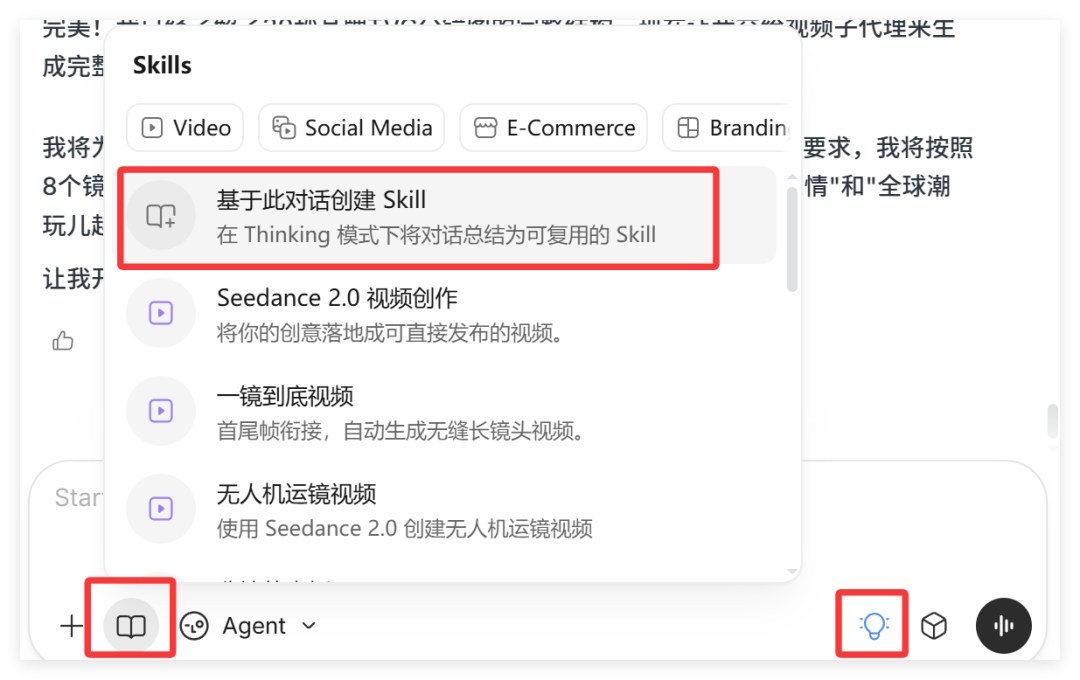The height and width of the screenshot is (680, 1080).
Task: Select the lightbulb Thinking mode icon
Action: point(871,625)
